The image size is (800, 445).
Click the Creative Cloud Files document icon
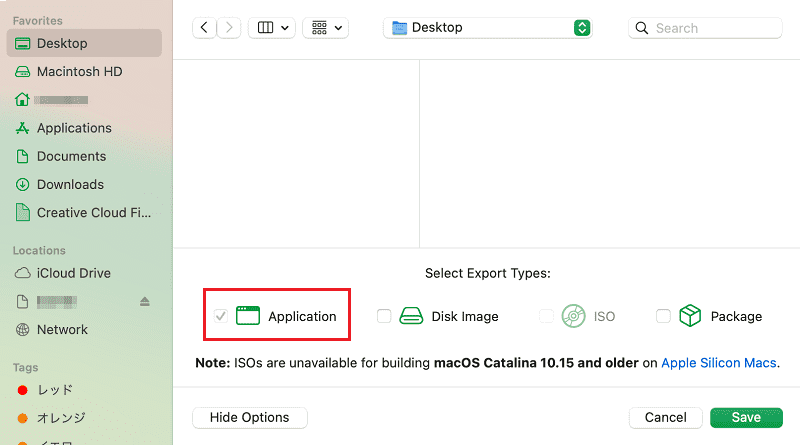[x=22, y=212]
